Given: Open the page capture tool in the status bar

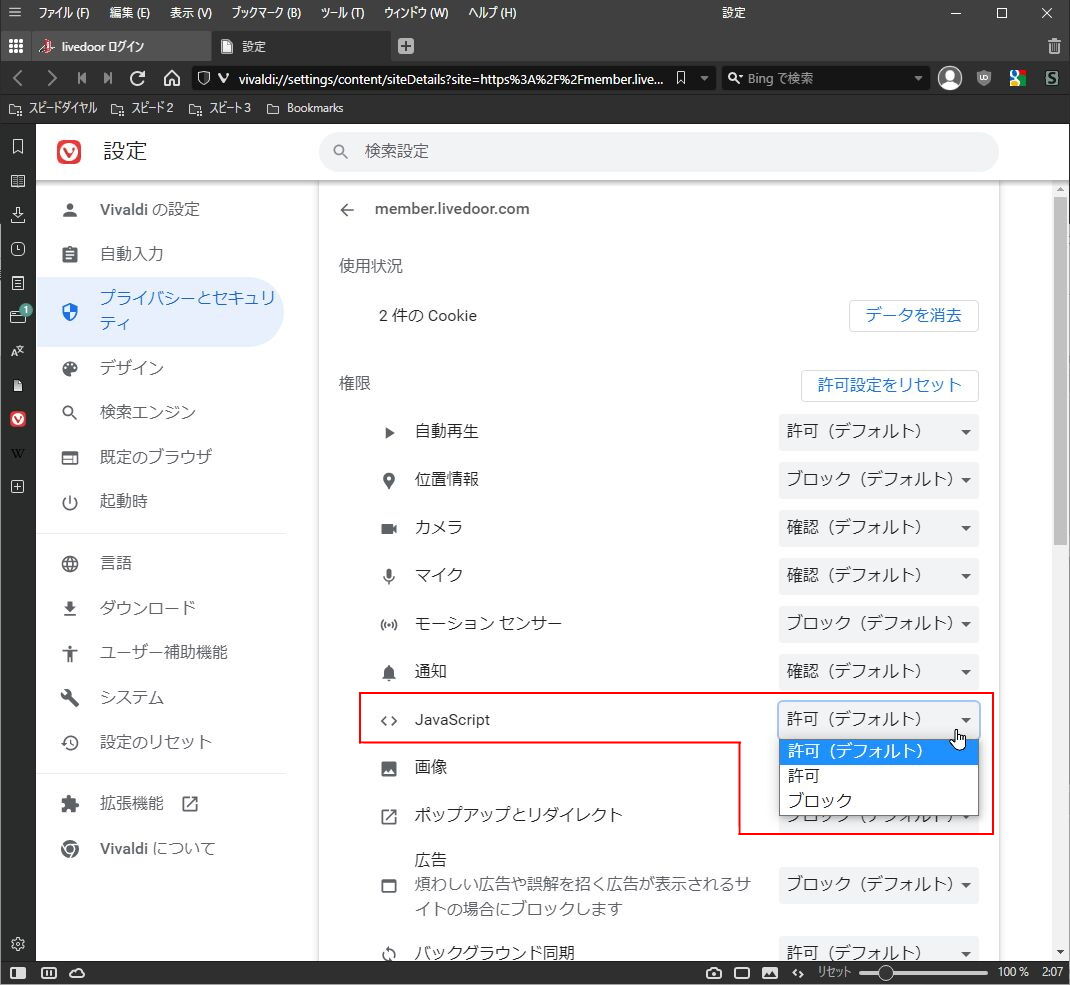Looking at the screenshot, I should [713, 972].
